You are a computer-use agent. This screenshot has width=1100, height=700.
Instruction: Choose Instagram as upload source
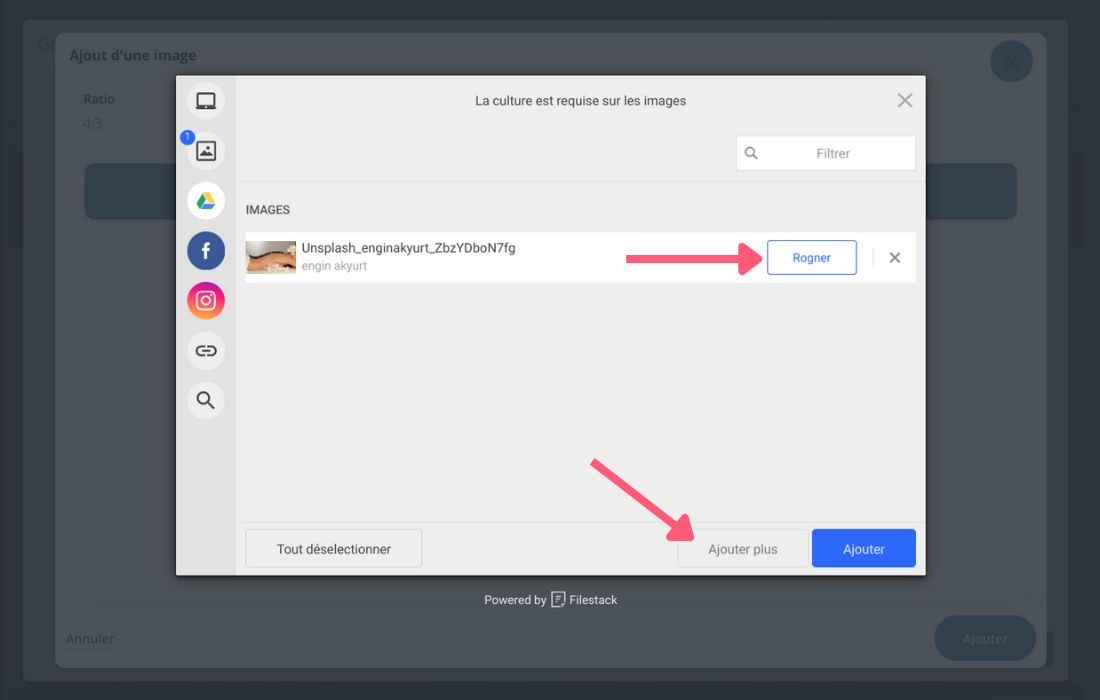point(206,300)
